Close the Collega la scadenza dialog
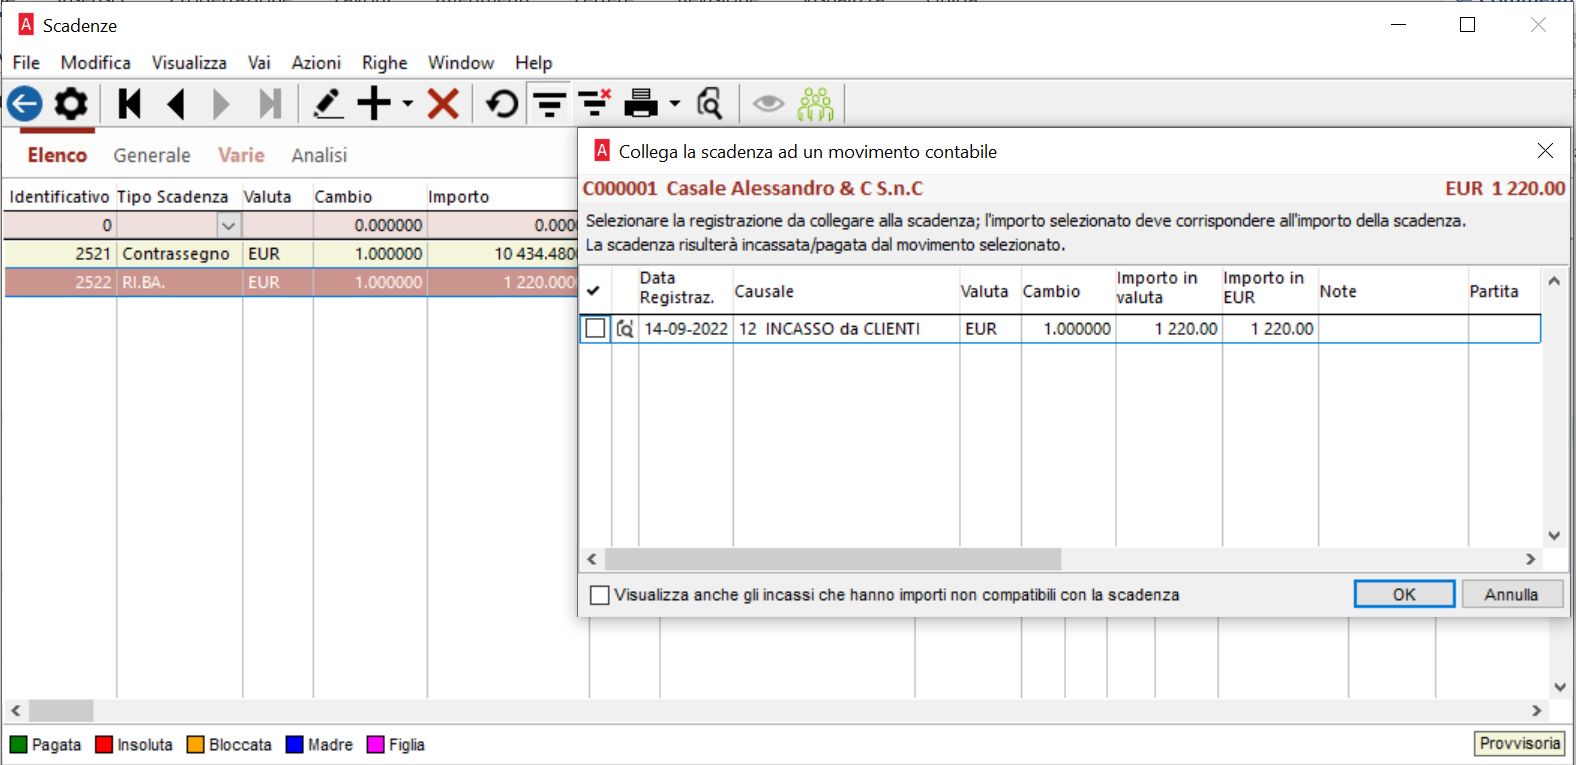 click(1545, 151)
